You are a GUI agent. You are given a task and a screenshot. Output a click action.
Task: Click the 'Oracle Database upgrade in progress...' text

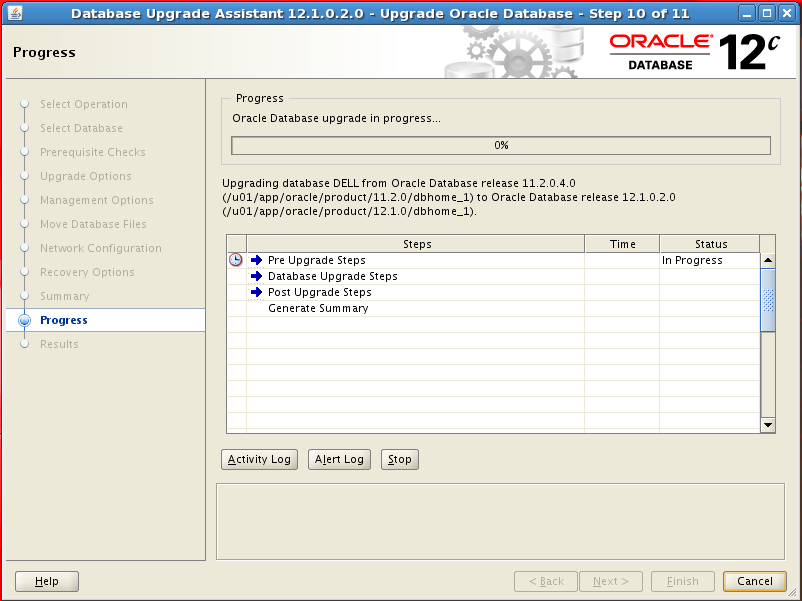(336, 118)
